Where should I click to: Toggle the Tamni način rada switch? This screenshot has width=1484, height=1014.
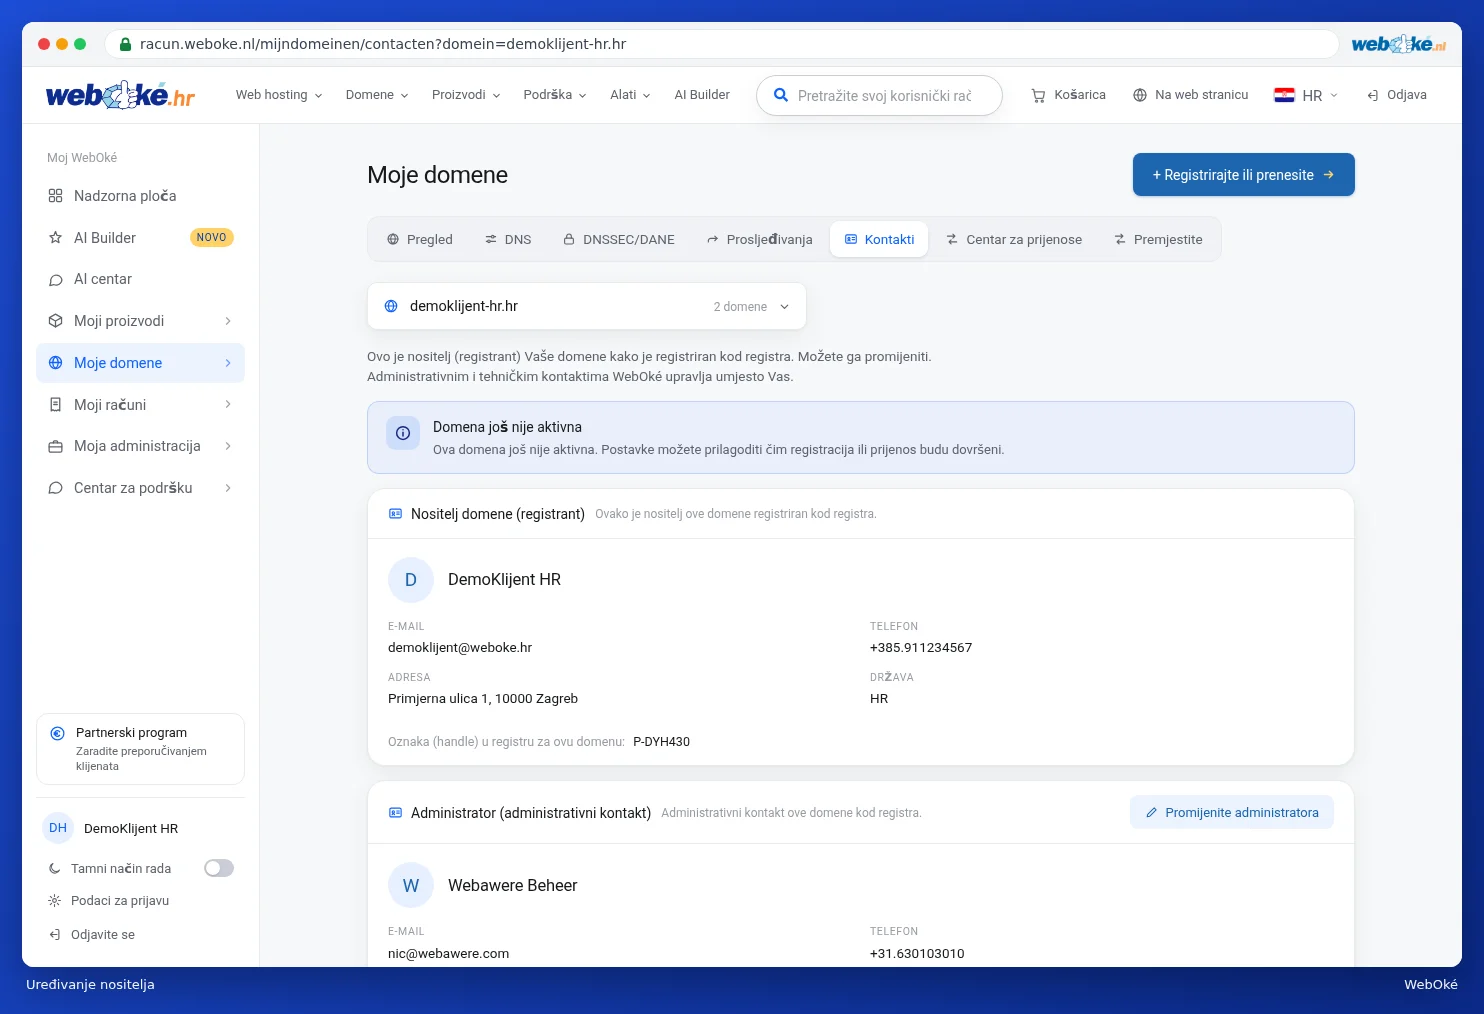click(219, 868)
